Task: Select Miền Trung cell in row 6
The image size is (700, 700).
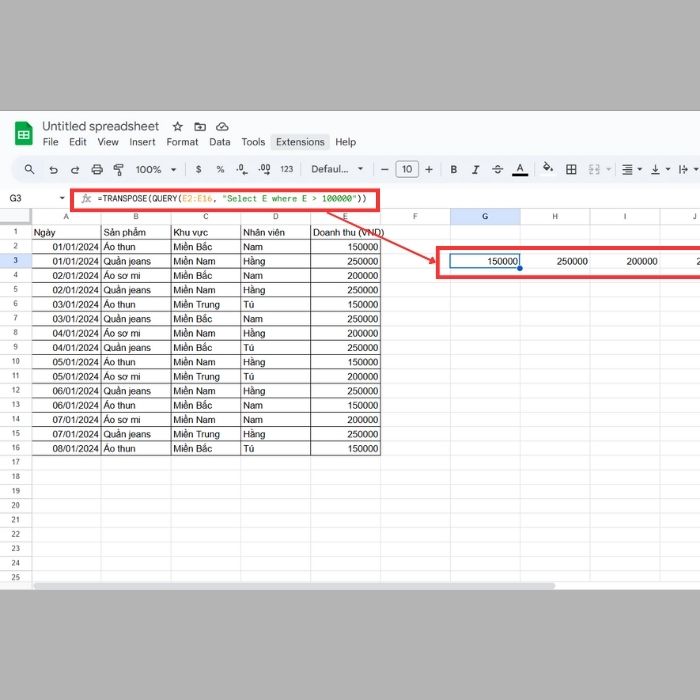Action: coord(206,304)
